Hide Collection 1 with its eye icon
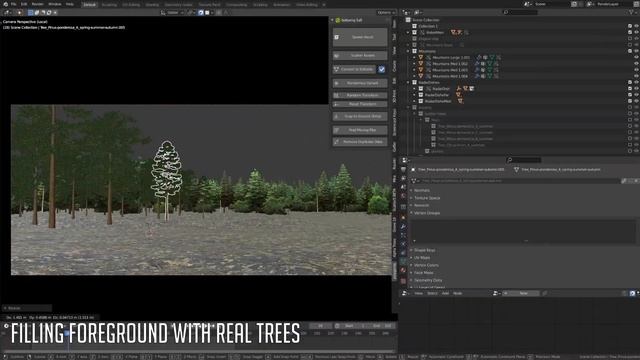The width and height of the screenshot is (640, 360). point(636,26)
